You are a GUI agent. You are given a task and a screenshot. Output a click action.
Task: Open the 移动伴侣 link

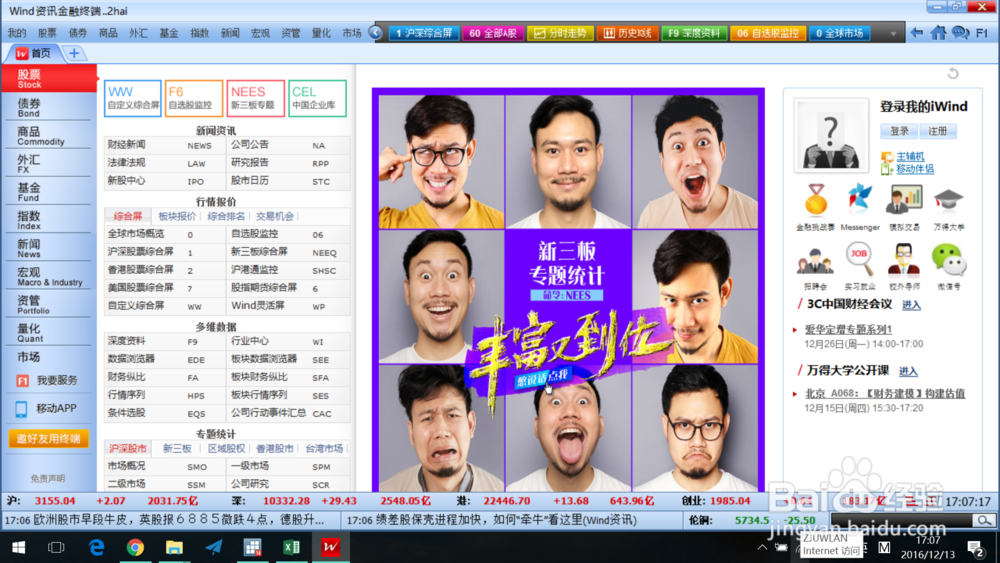pyautogui.click(x=915, y=169)
